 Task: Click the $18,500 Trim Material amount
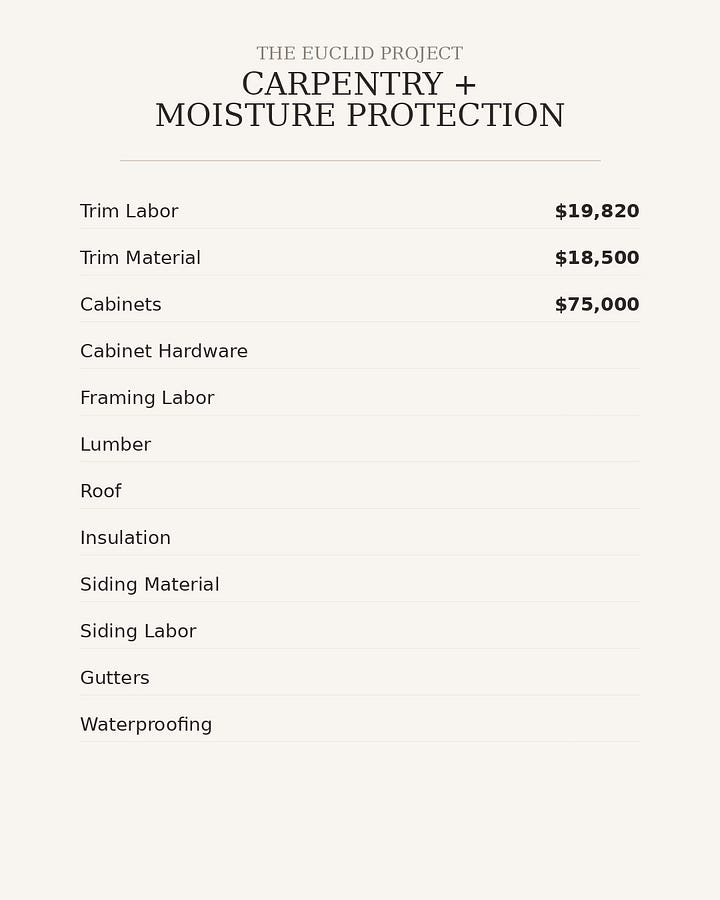tap(597, 257)
